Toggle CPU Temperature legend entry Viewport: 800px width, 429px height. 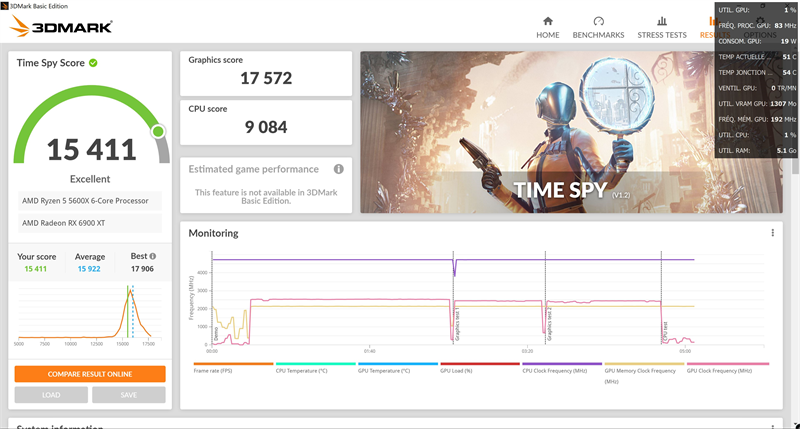[302, 371]
